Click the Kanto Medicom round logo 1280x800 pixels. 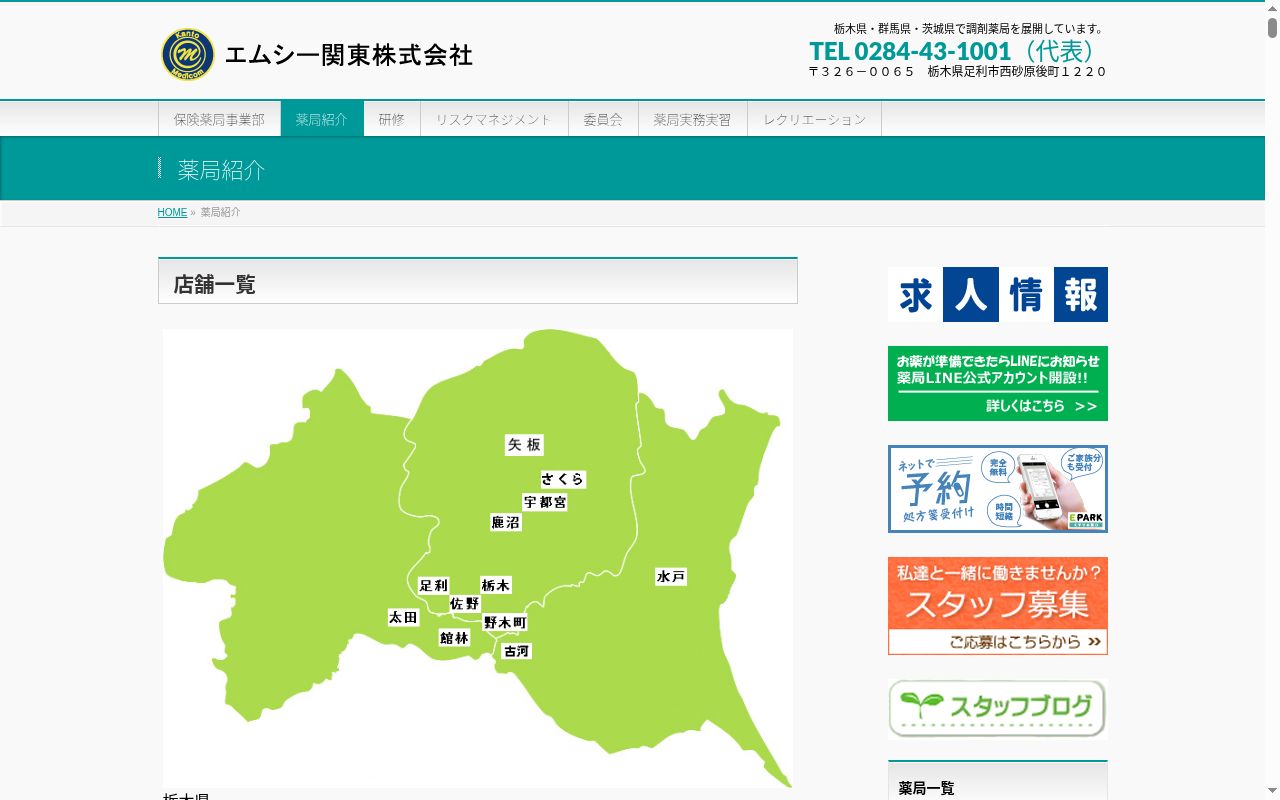(x=188, y=54)
